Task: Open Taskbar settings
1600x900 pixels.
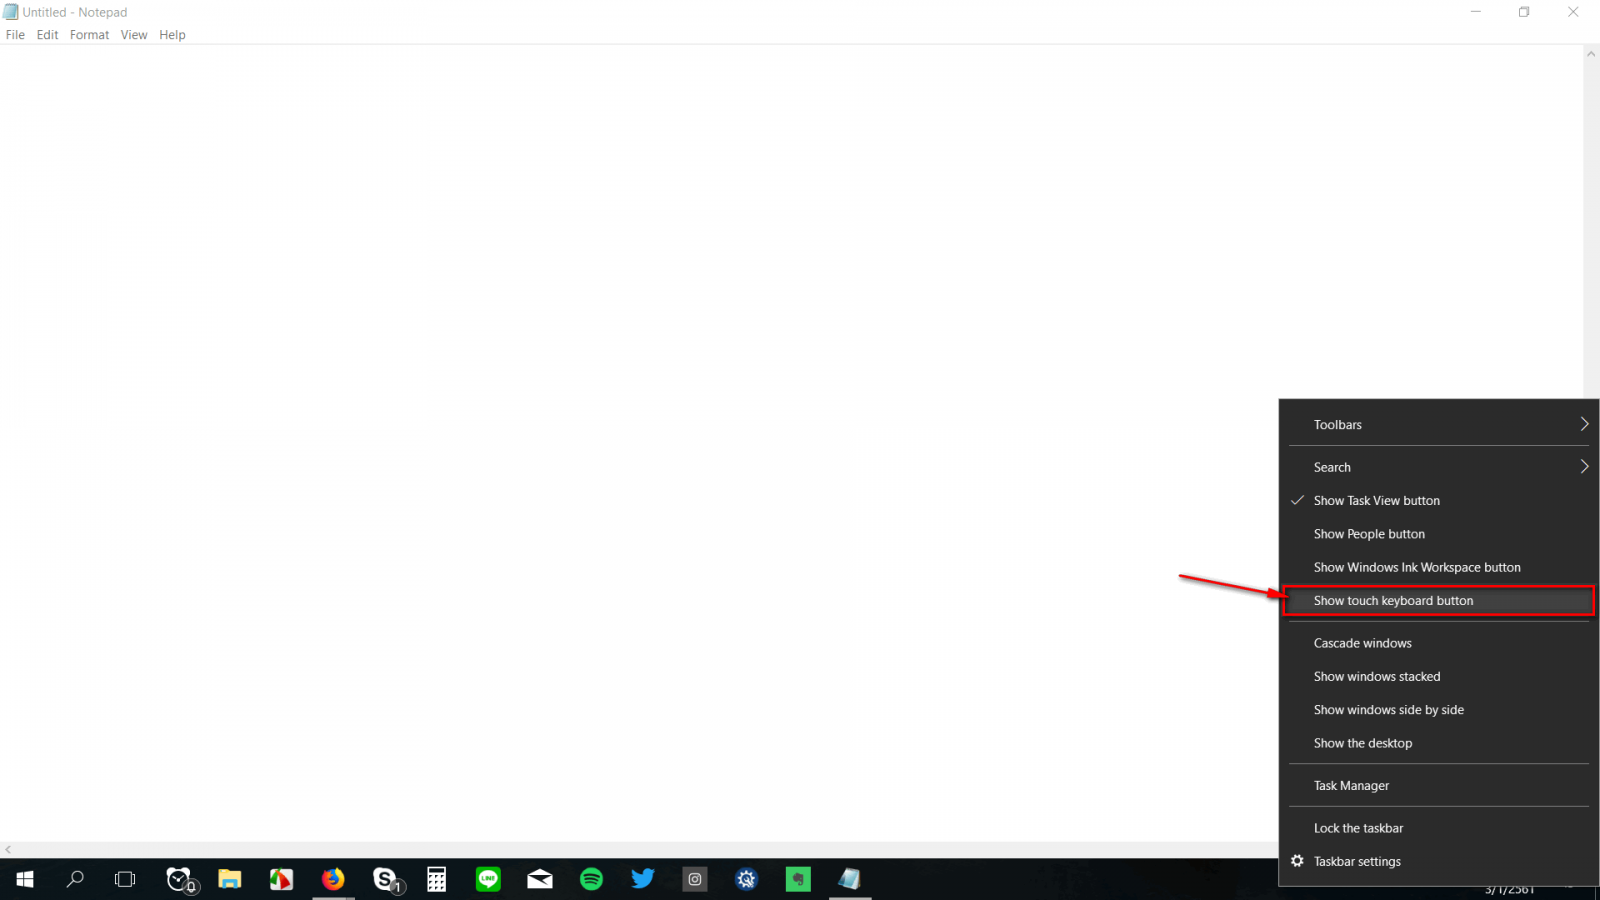Action: coord(1438,861)
